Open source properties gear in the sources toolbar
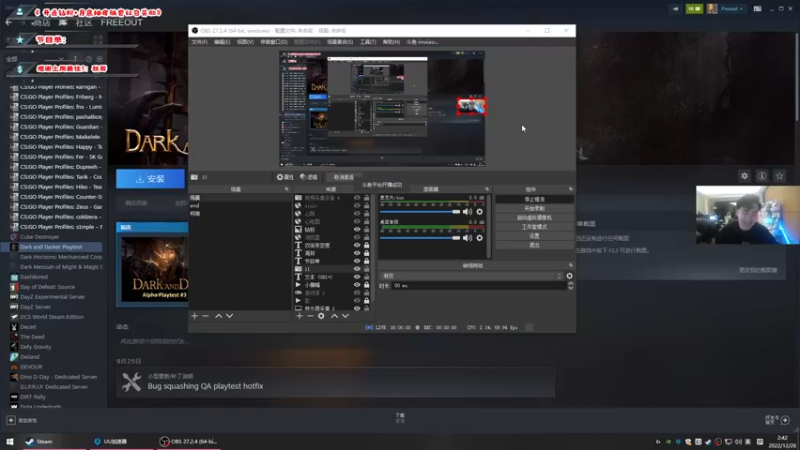Screen dimensions: 800x450 tap(321, 316)
